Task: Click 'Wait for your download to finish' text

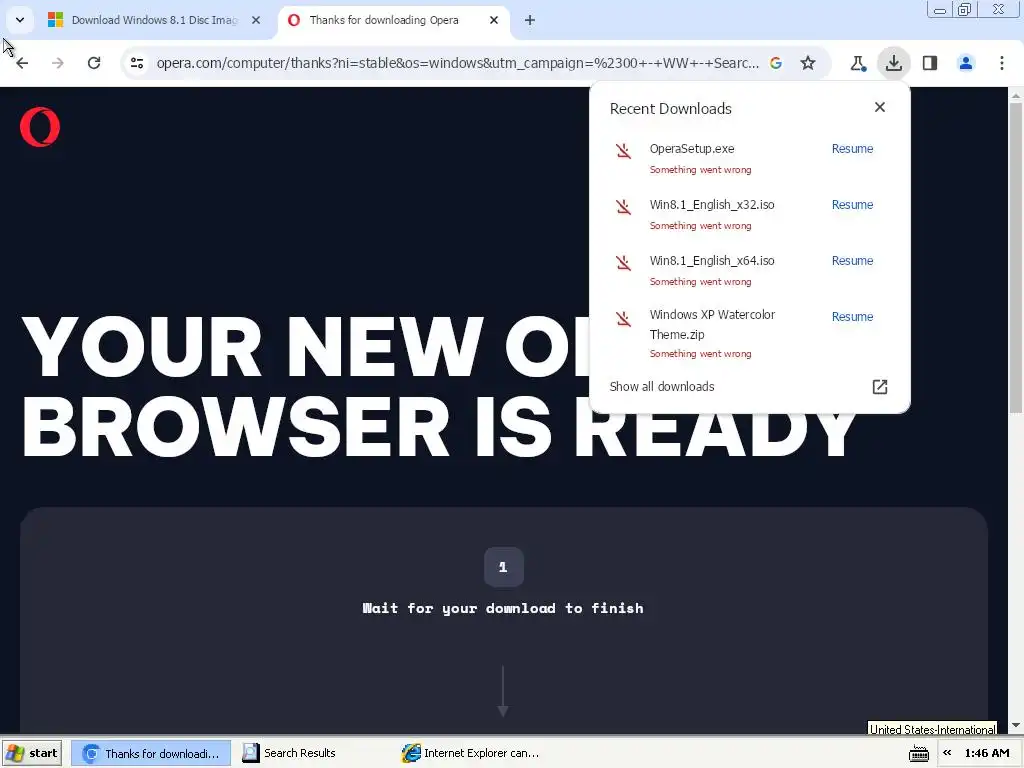Action: (x=503, y=609)
